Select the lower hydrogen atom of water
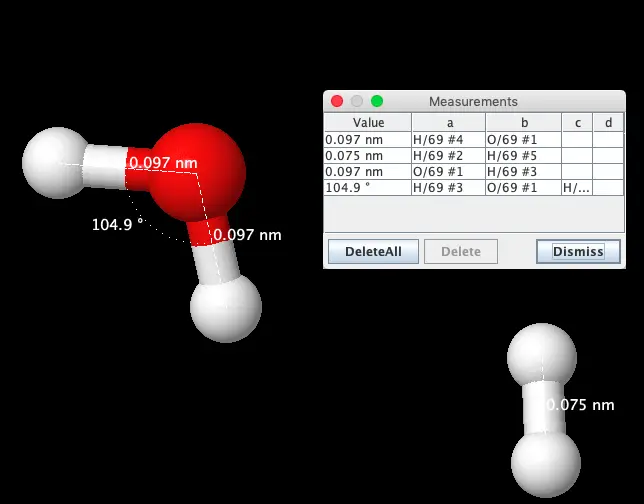This screenshot has height=504, width=644. point(226,306)
